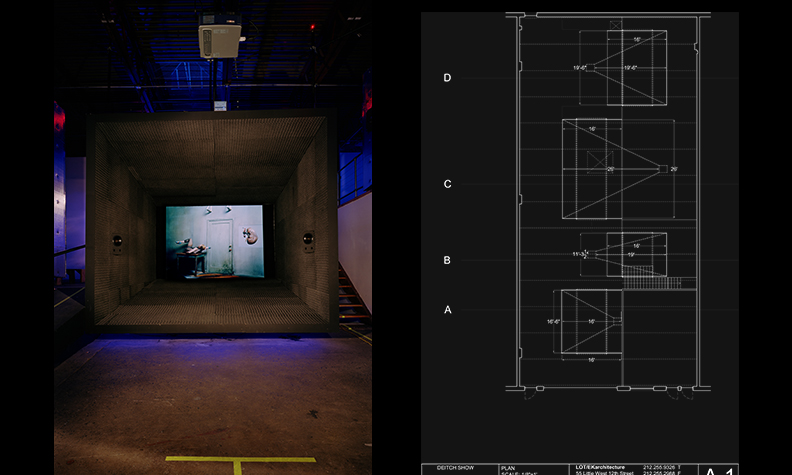Open the architectural floor plan drawing
Image resolution: width=792 pixels, height=475 pixels.
(x=580, y=244)
